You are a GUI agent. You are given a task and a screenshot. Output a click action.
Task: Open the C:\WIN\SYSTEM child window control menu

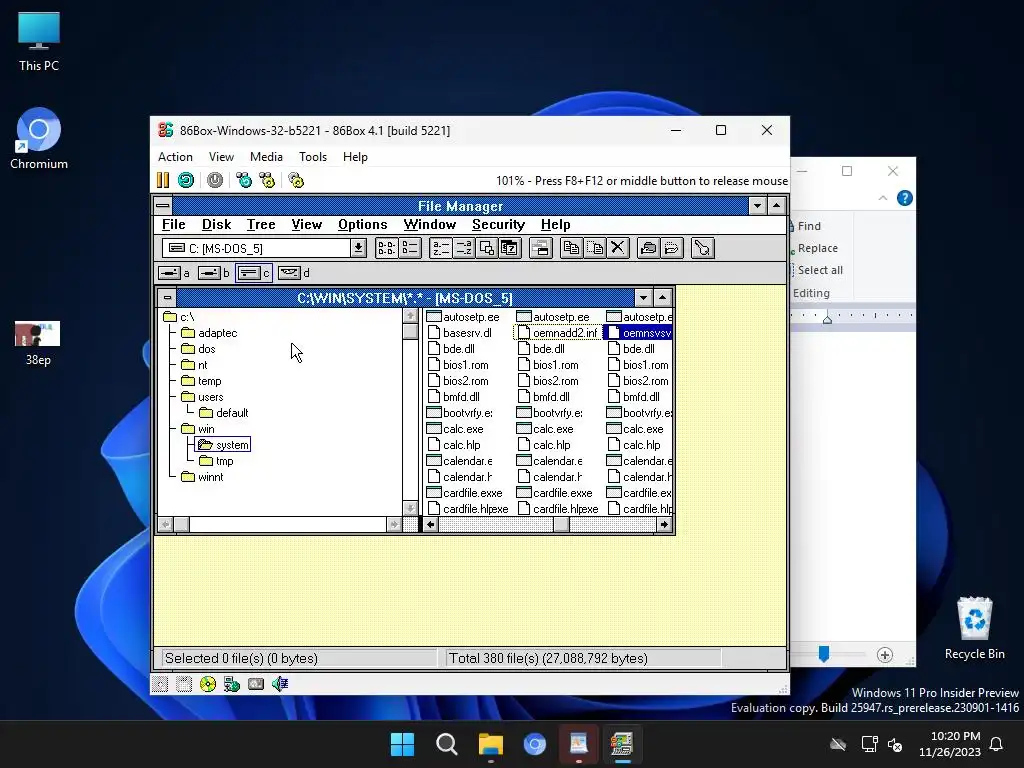click(x=167, y=298)
